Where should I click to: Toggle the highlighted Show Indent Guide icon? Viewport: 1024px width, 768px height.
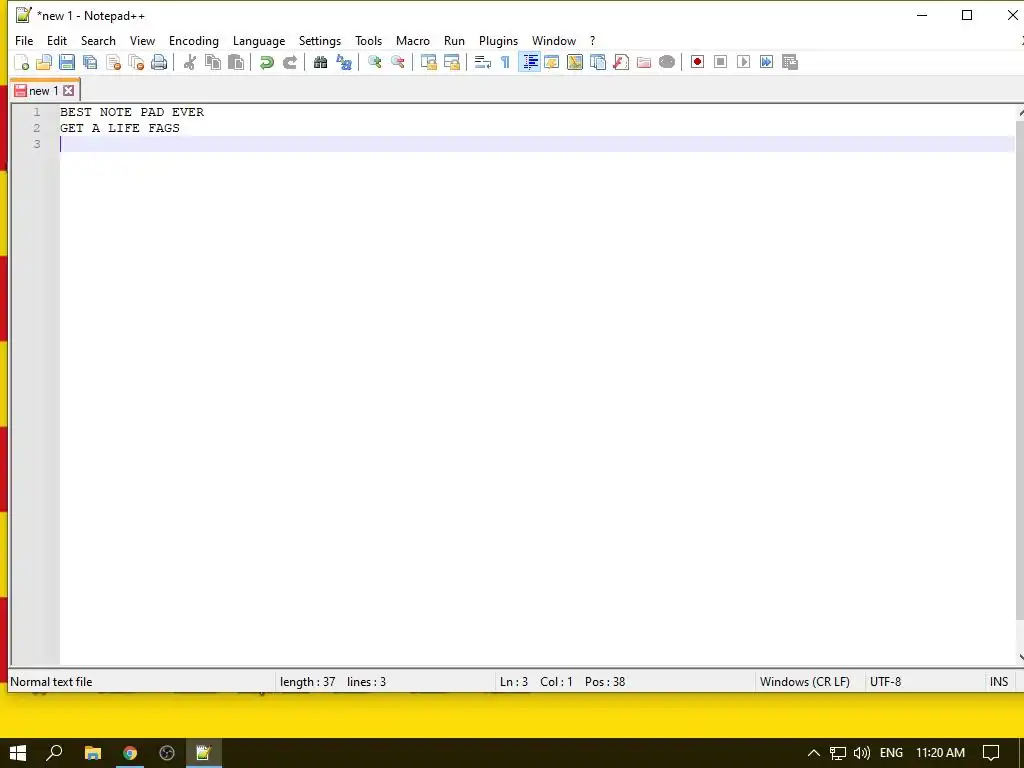point(529,62)
